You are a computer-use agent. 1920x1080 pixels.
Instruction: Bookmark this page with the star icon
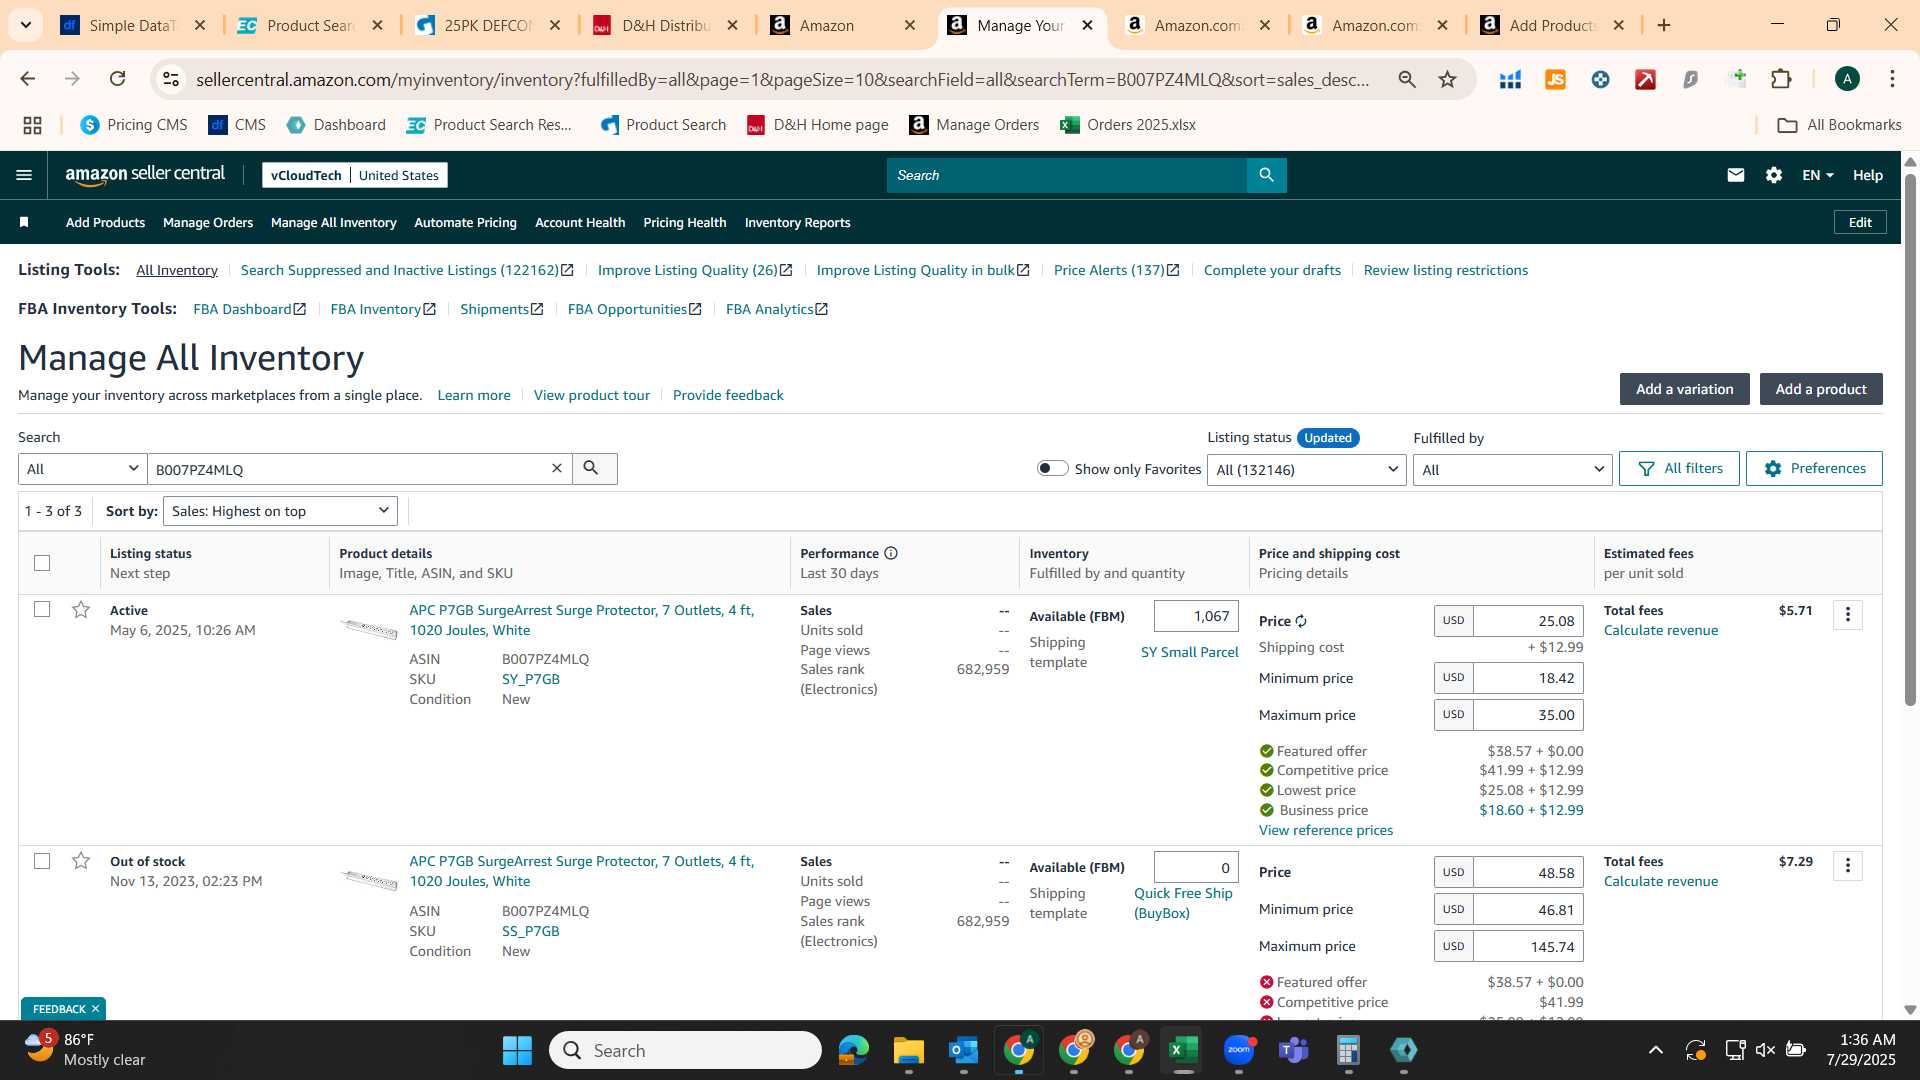point(1447,79)
